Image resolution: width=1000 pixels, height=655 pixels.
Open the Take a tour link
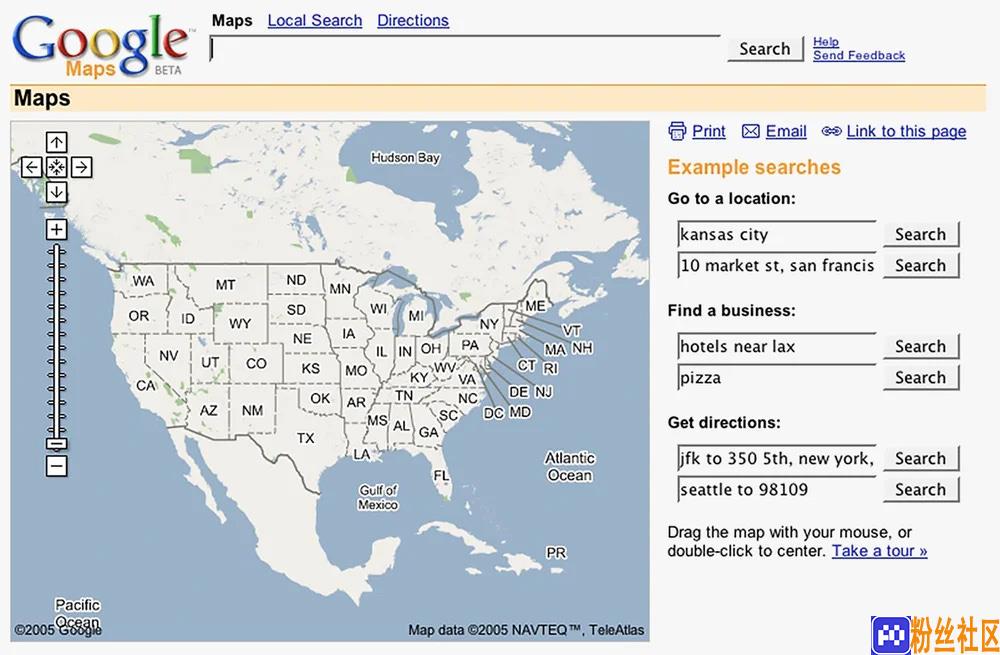[879, 550]
